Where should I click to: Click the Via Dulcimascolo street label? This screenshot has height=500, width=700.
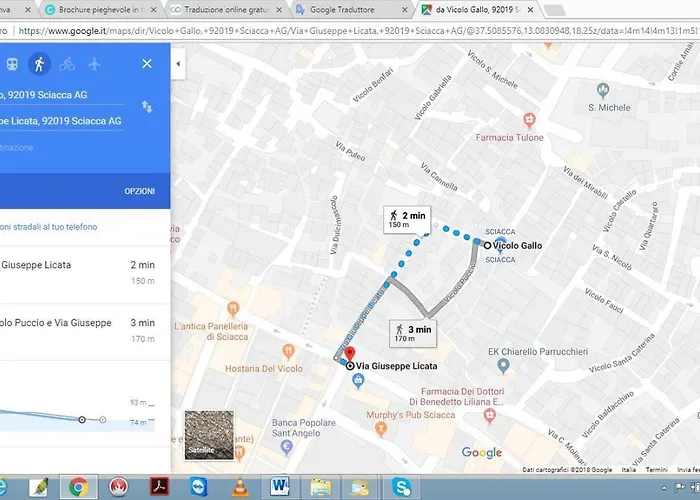click(x=334, y=225)
